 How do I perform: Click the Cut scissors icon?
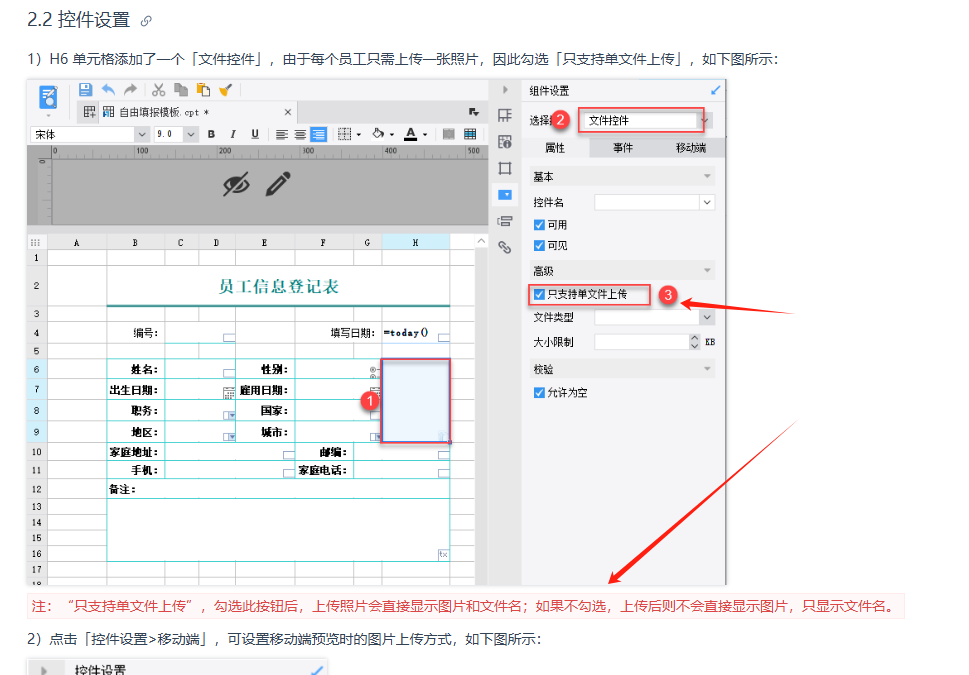[159, 90]
